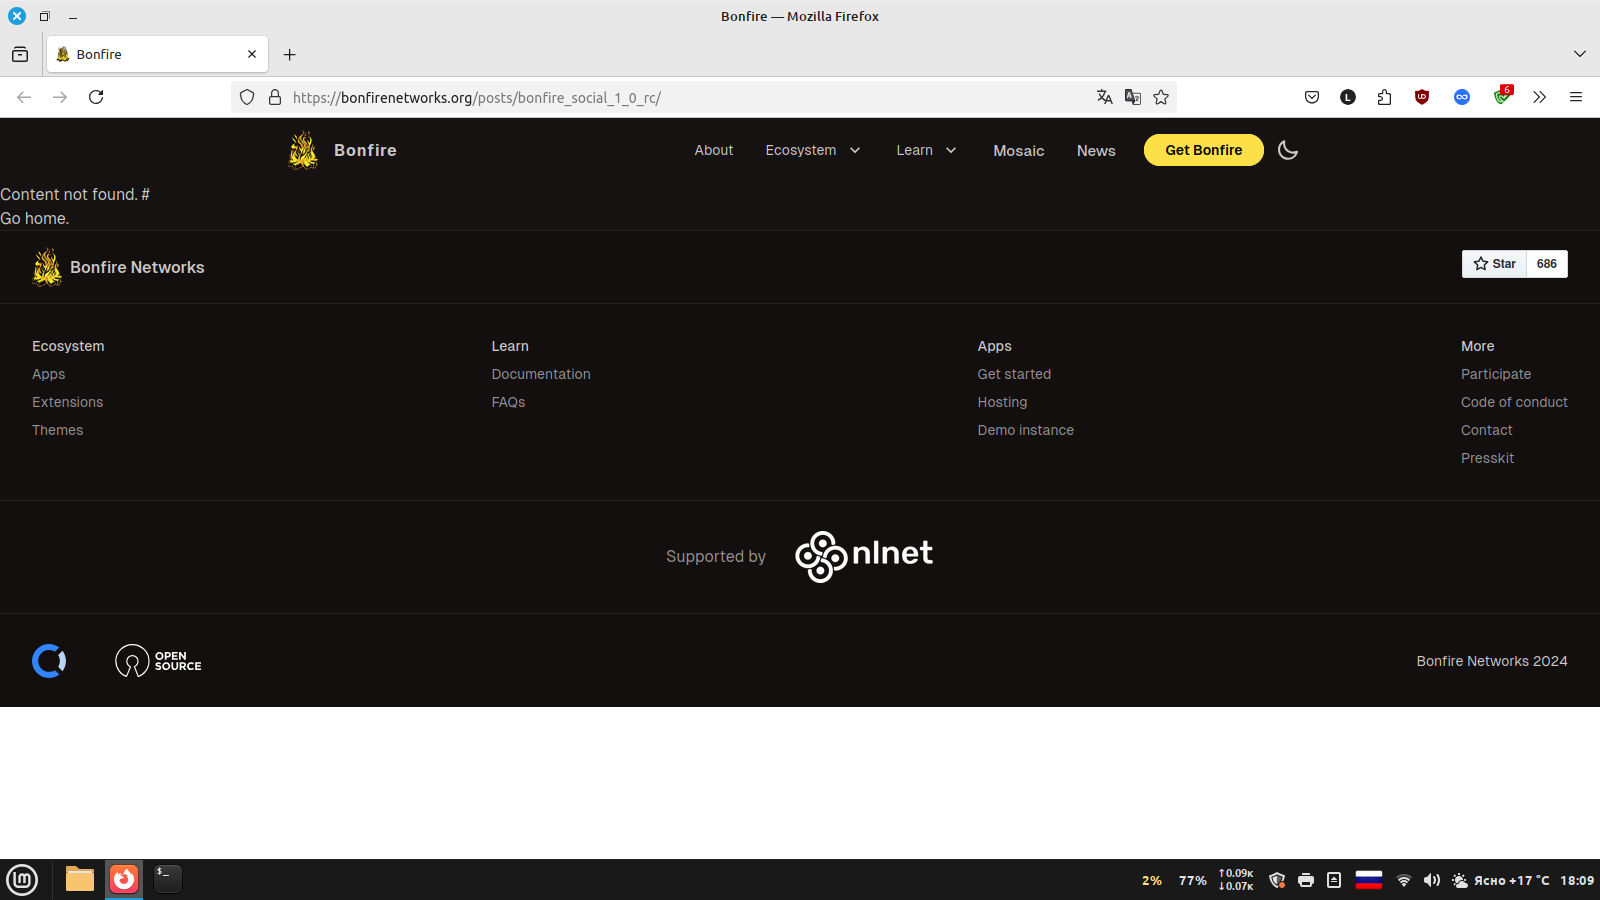1600x900 pixels.
Task: Open Firefox hamburger application menu
Action: (x=1576, y=97)
